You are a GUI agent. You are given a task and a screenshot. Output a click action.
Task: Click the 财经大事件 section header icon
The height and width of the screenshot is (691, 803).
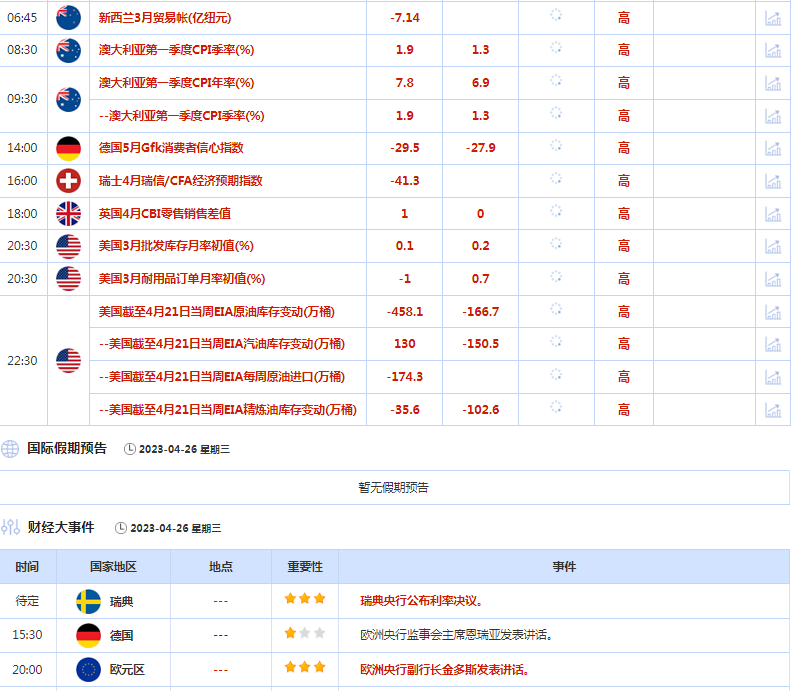tap(11, 527)
